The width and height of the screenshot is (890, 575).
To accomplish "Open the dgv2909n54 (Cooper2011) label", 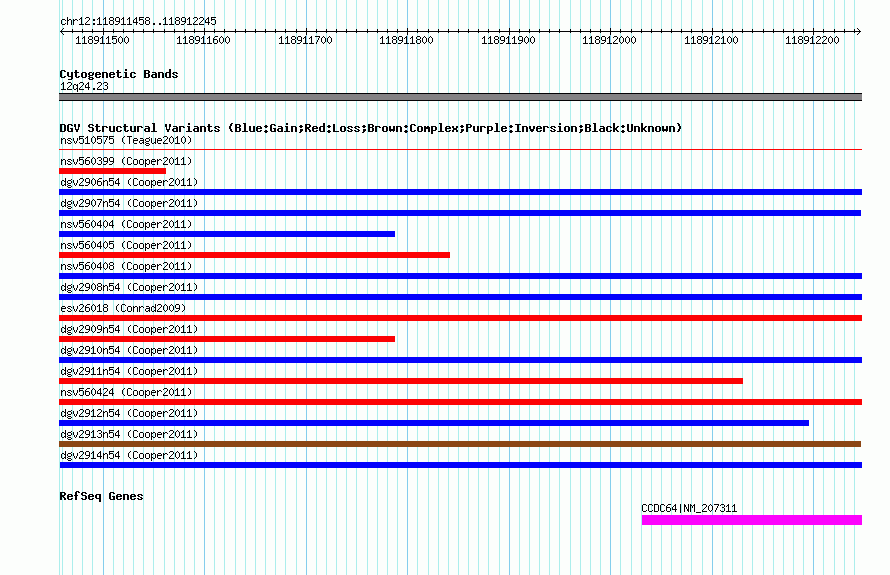I will (x=129, y=329).
